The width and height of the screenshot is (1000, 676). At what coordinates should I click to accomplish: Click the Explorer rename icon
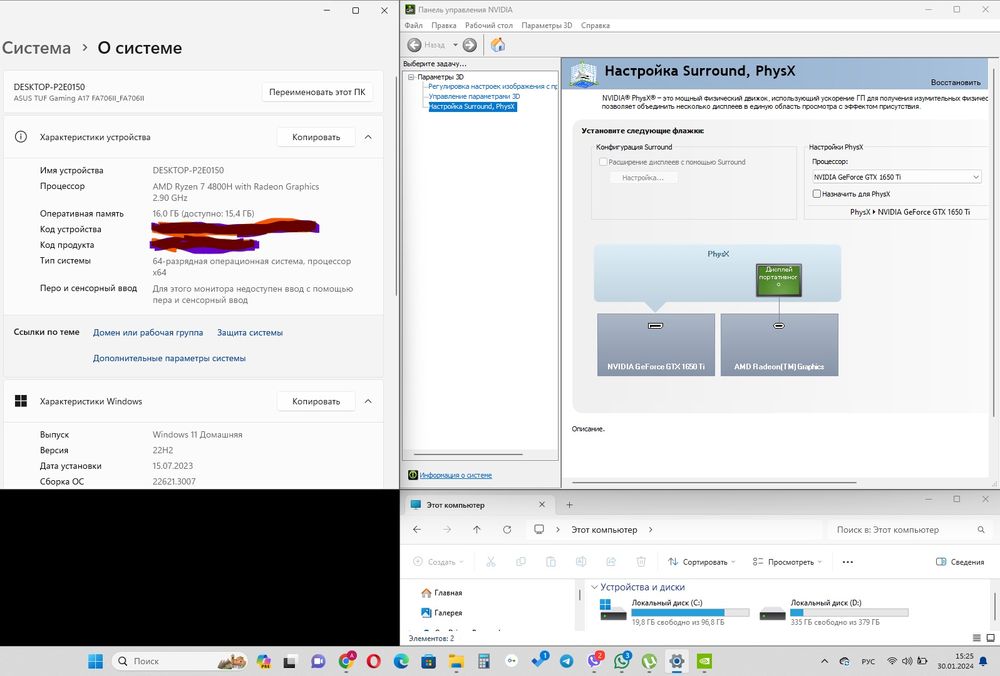pos(581,562)
